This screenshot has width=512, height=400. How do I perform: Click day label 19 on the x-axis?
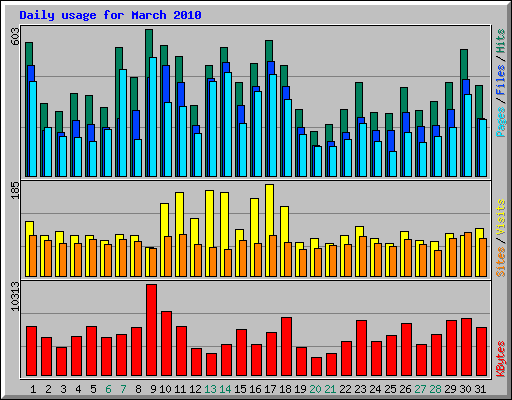300,389
